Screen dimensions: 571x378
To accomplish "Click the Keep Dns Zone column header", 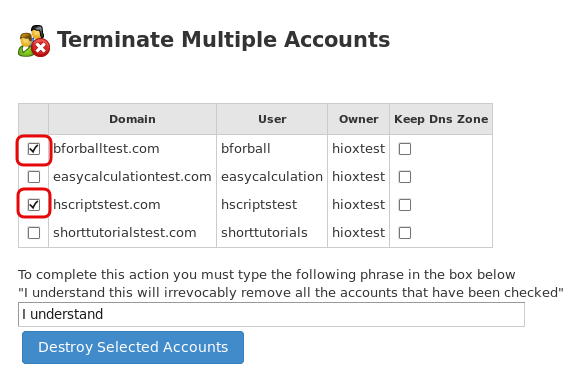I will click(441, 119).
